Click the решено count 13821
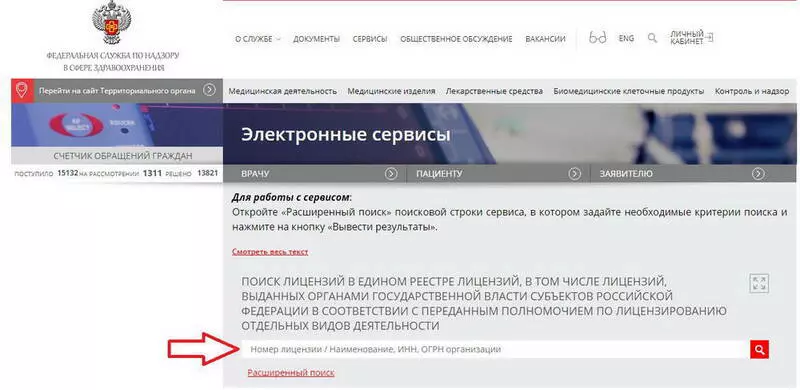The height and width of the screenshot is (390, 800). pyautogui.click(x=208, y=174)
